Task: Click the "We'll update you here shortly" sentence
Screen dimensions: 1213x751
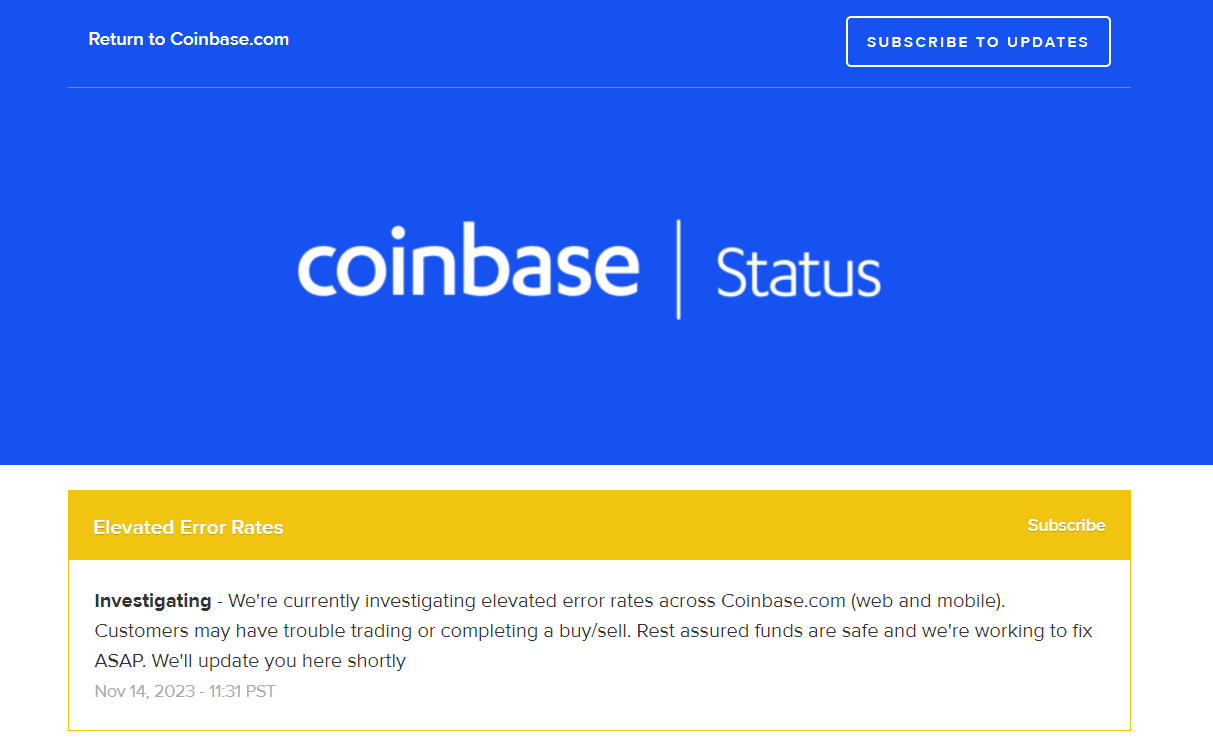Action: coord(279,661)
